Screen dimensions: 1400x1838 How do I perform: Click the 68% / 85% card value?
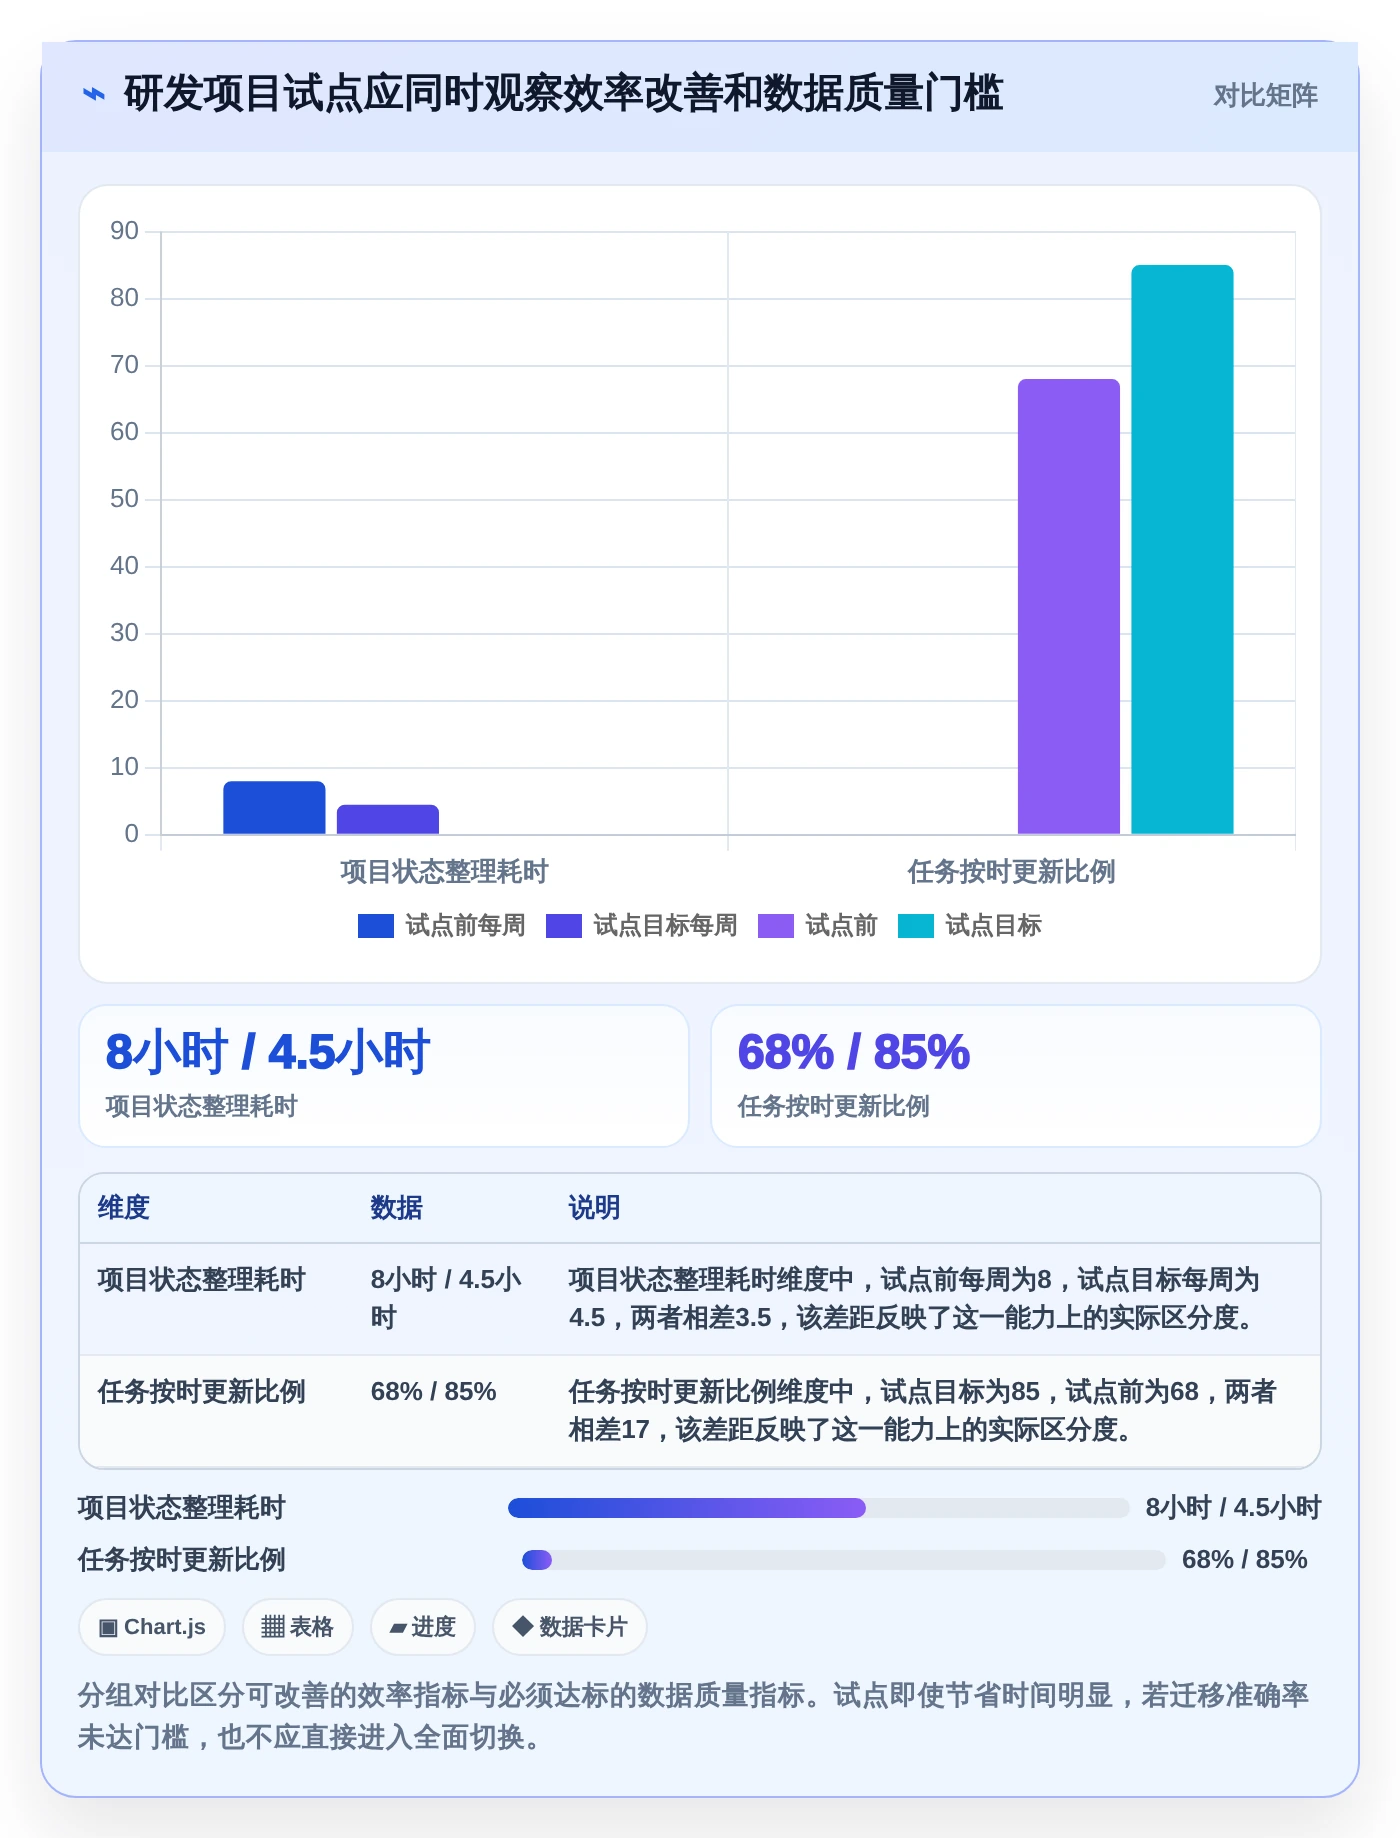pos(854,1052)
